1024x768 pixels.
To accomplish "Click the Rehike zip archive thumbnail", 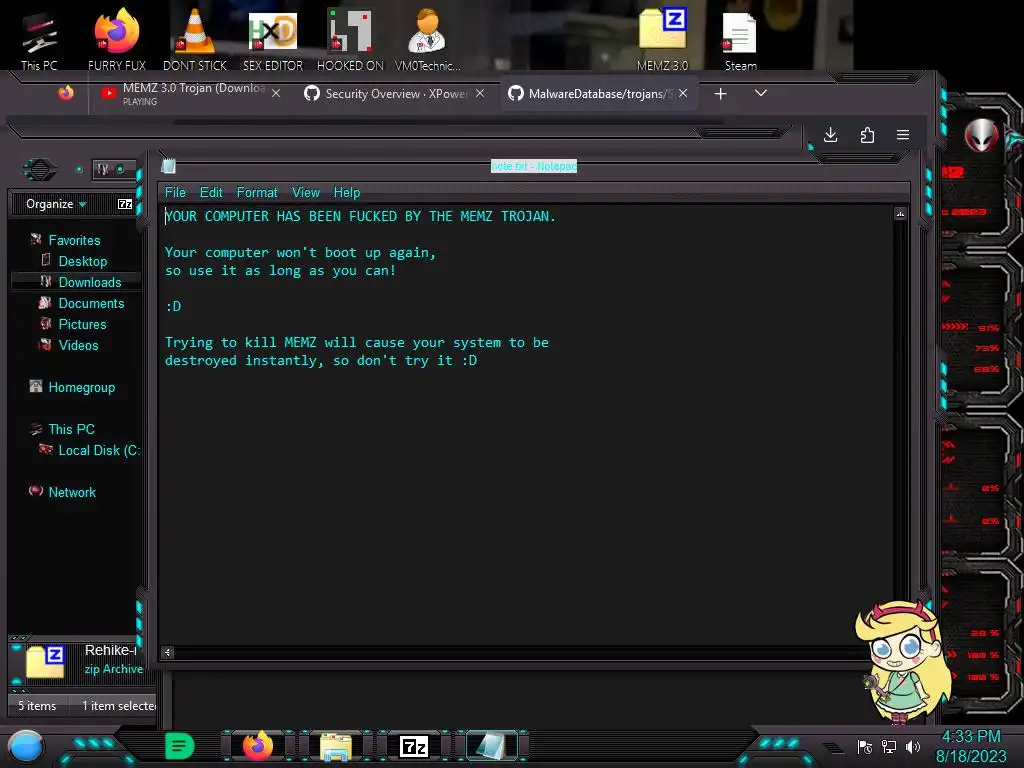I will pyautogui.click(x=45, y=662).
